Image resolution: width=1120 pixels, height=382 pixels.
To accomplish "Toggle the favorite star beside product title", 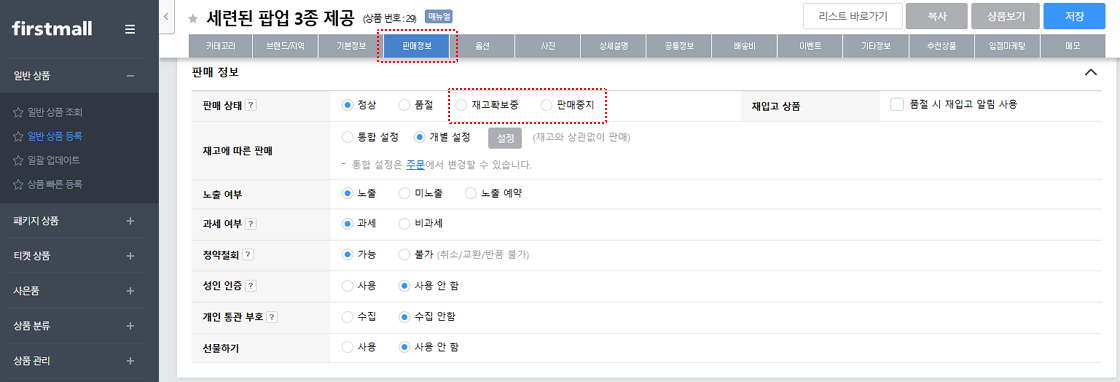I will [193, 18].
